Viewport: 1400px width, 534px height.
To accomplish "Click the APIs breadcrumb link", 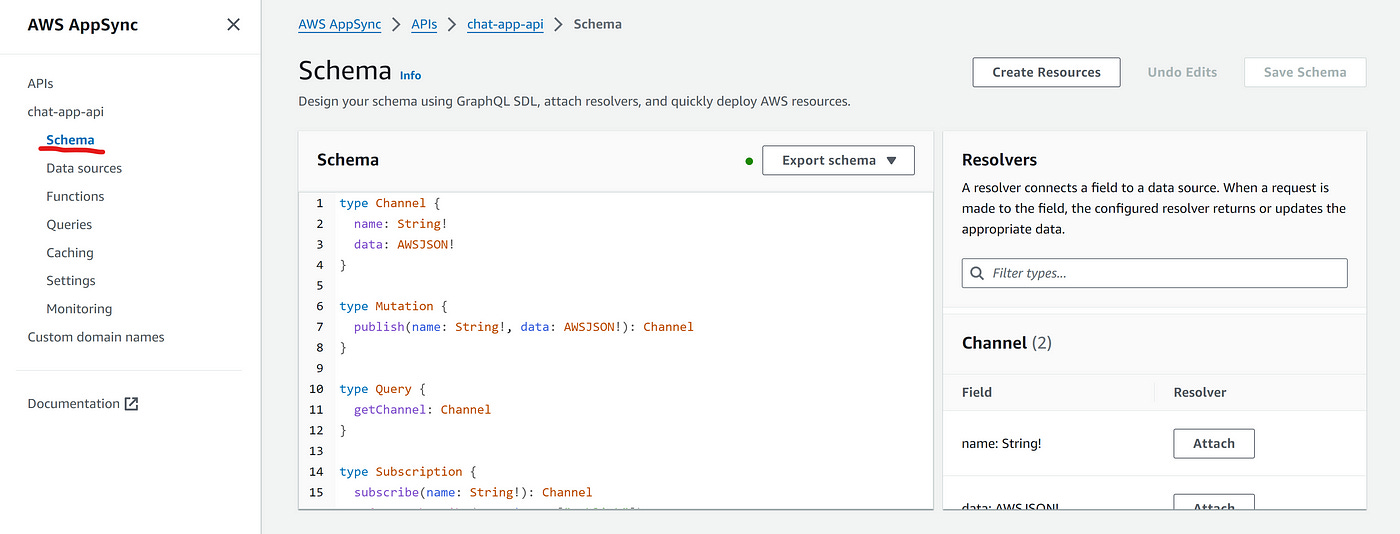I will point(424,24).
